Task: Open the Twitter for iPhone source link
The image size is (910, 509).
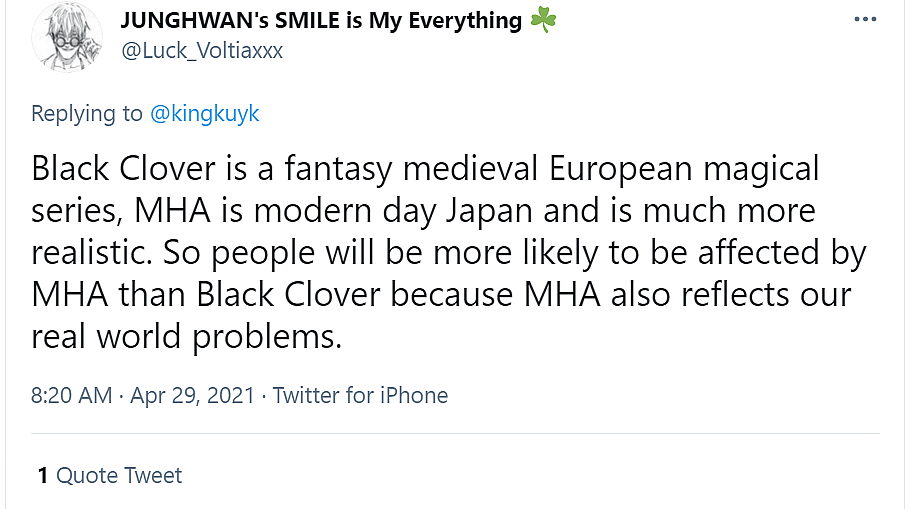Action: click(x=360, y=395)
